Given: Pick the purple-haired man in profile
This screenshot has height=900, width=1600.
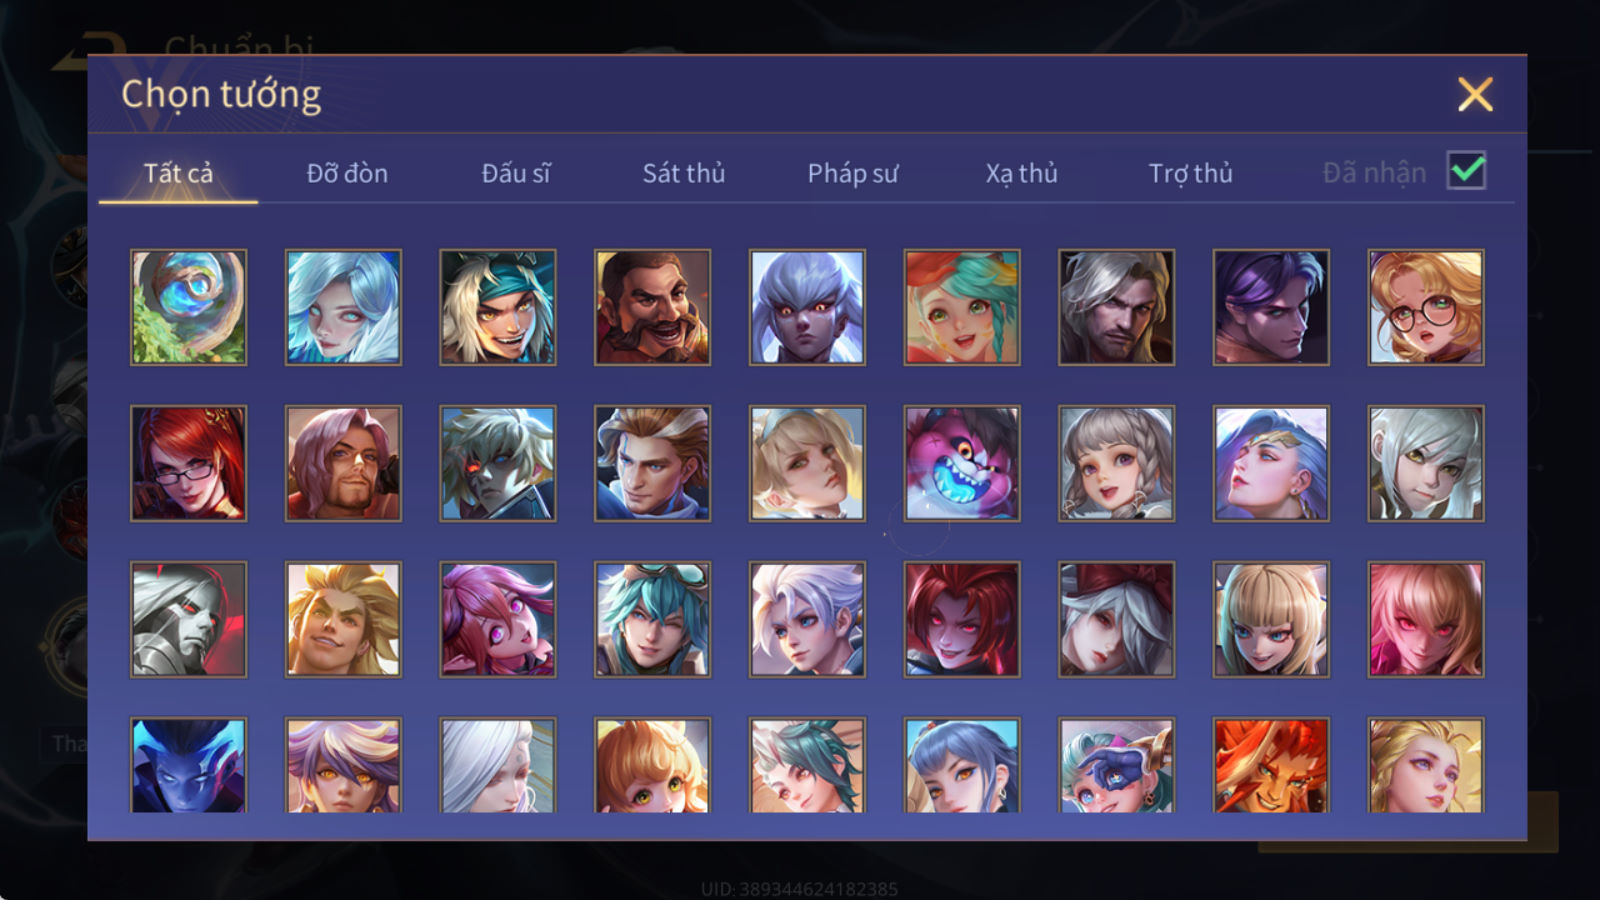Looking at the screenshot, I should click(1271, 307).
